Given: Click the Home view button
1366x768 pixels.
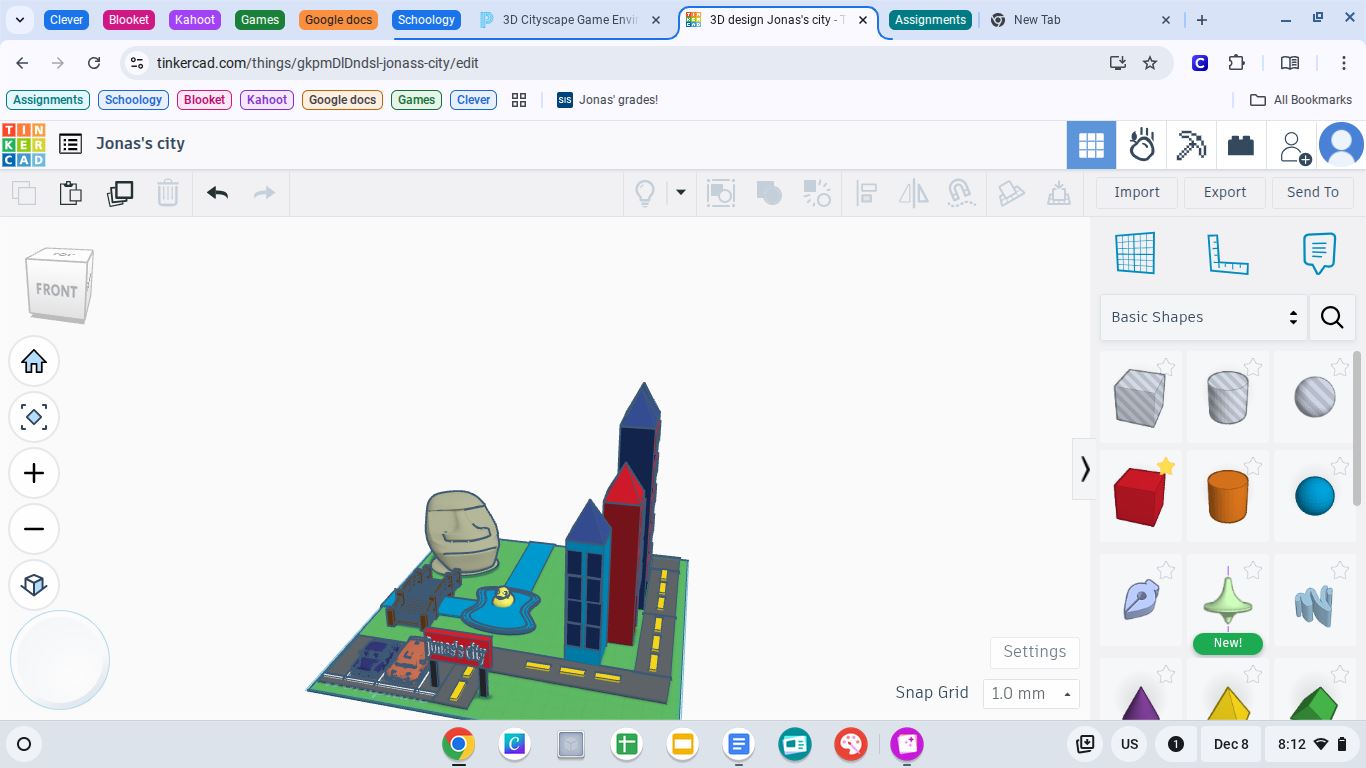Looking at the screenshot, I should pos(34,361).
